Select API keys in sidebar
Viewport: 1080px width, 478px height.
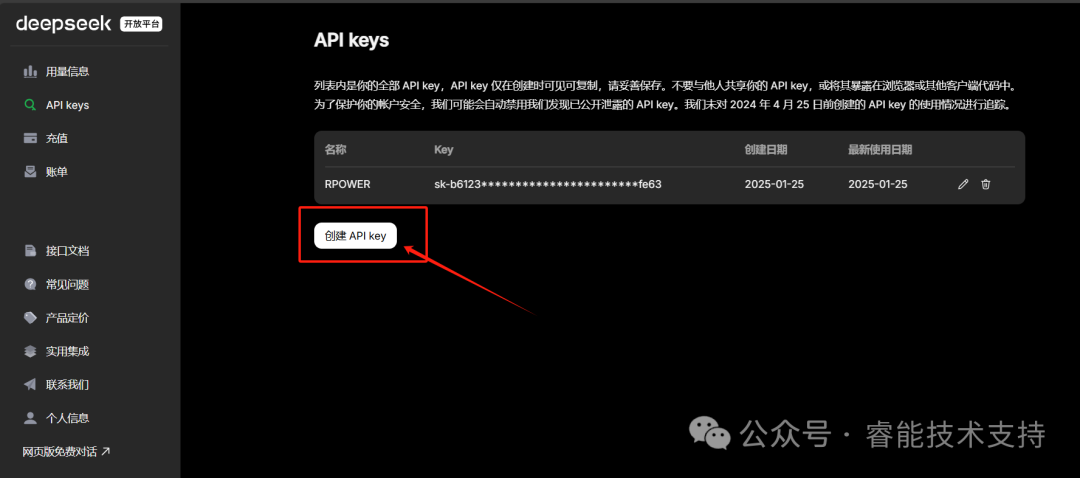pos(68,105)
